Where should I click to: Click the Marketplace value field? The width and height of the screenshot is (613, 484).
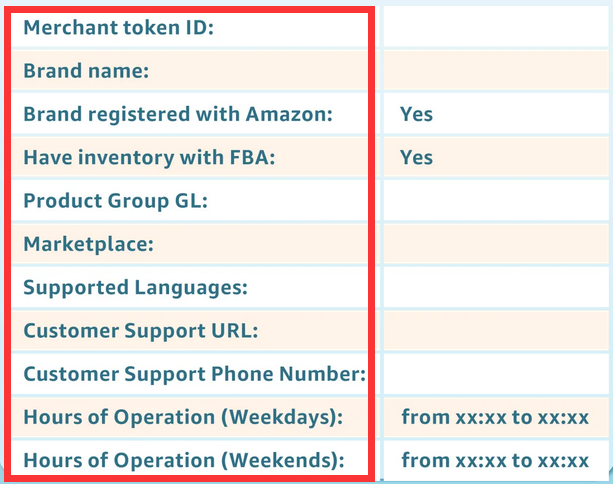click(495, 244)
